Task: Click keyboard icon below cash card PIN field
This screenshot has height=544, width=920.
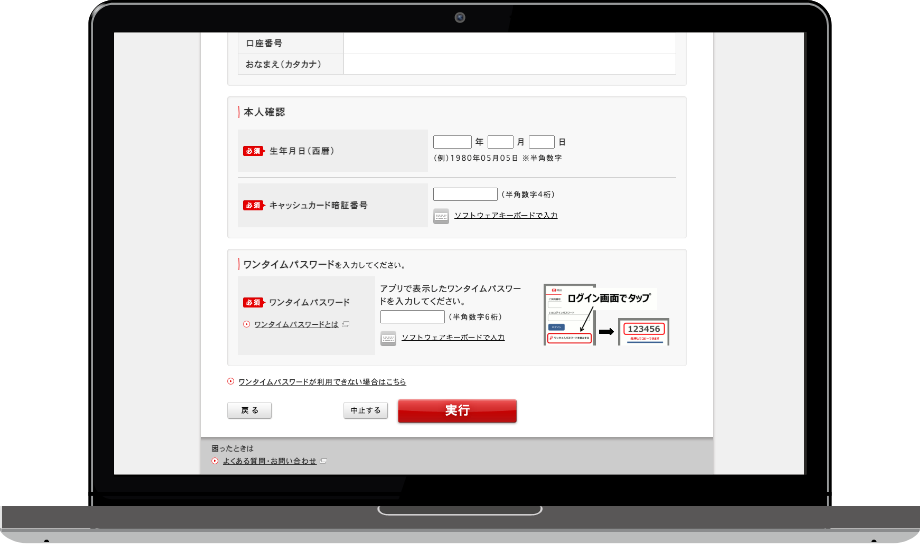Action: pos(441,216)
